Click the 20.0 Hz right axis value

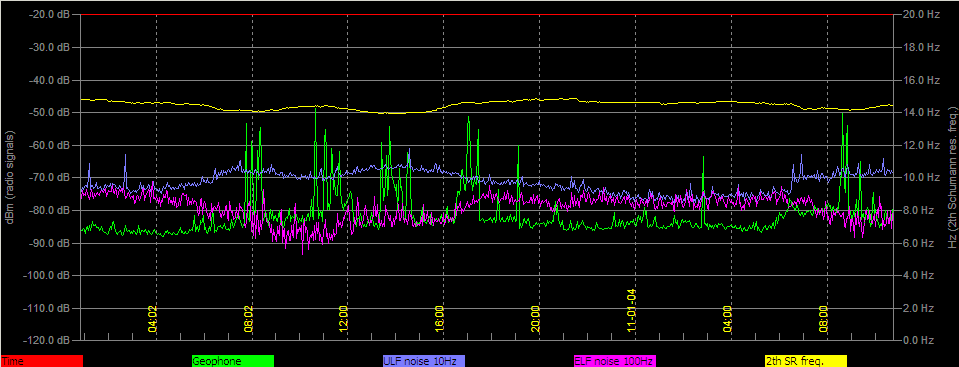[x=922, y=14]
